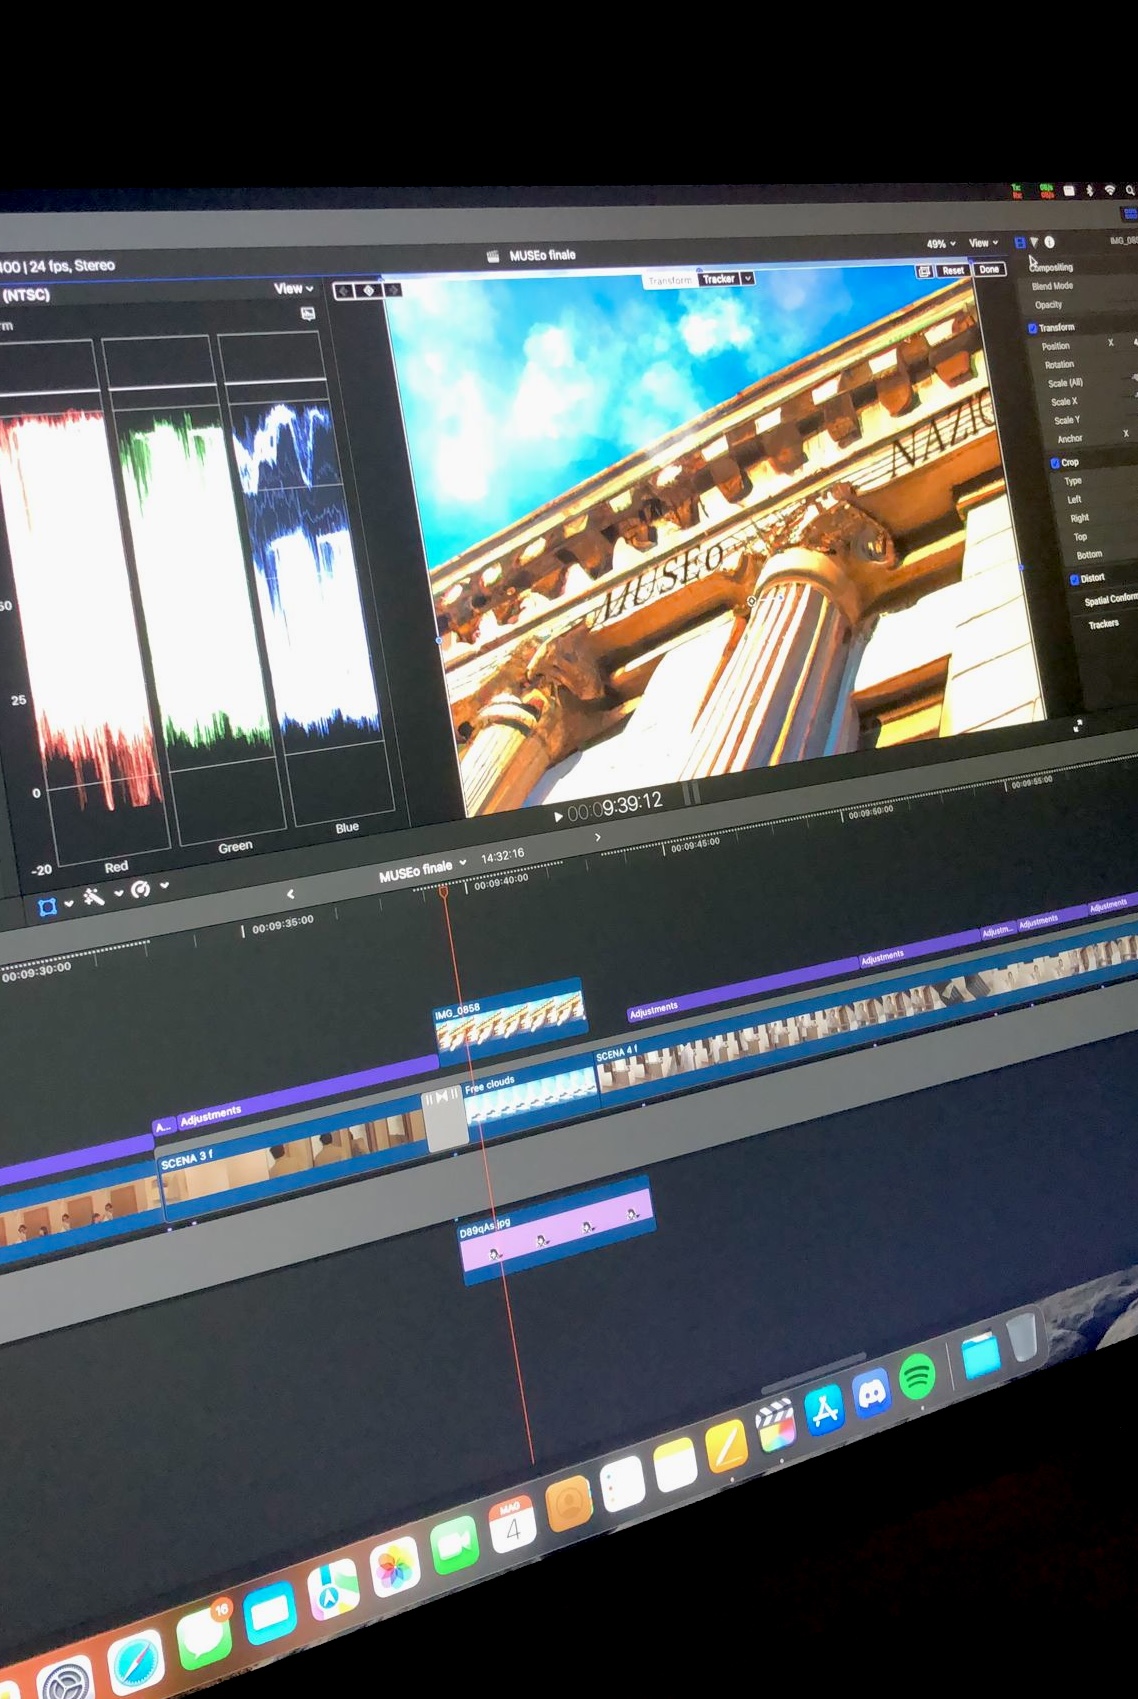1138x1699 pixels.
Task: Select the Free clouds clip in timeline
Action: [533, 1098]
